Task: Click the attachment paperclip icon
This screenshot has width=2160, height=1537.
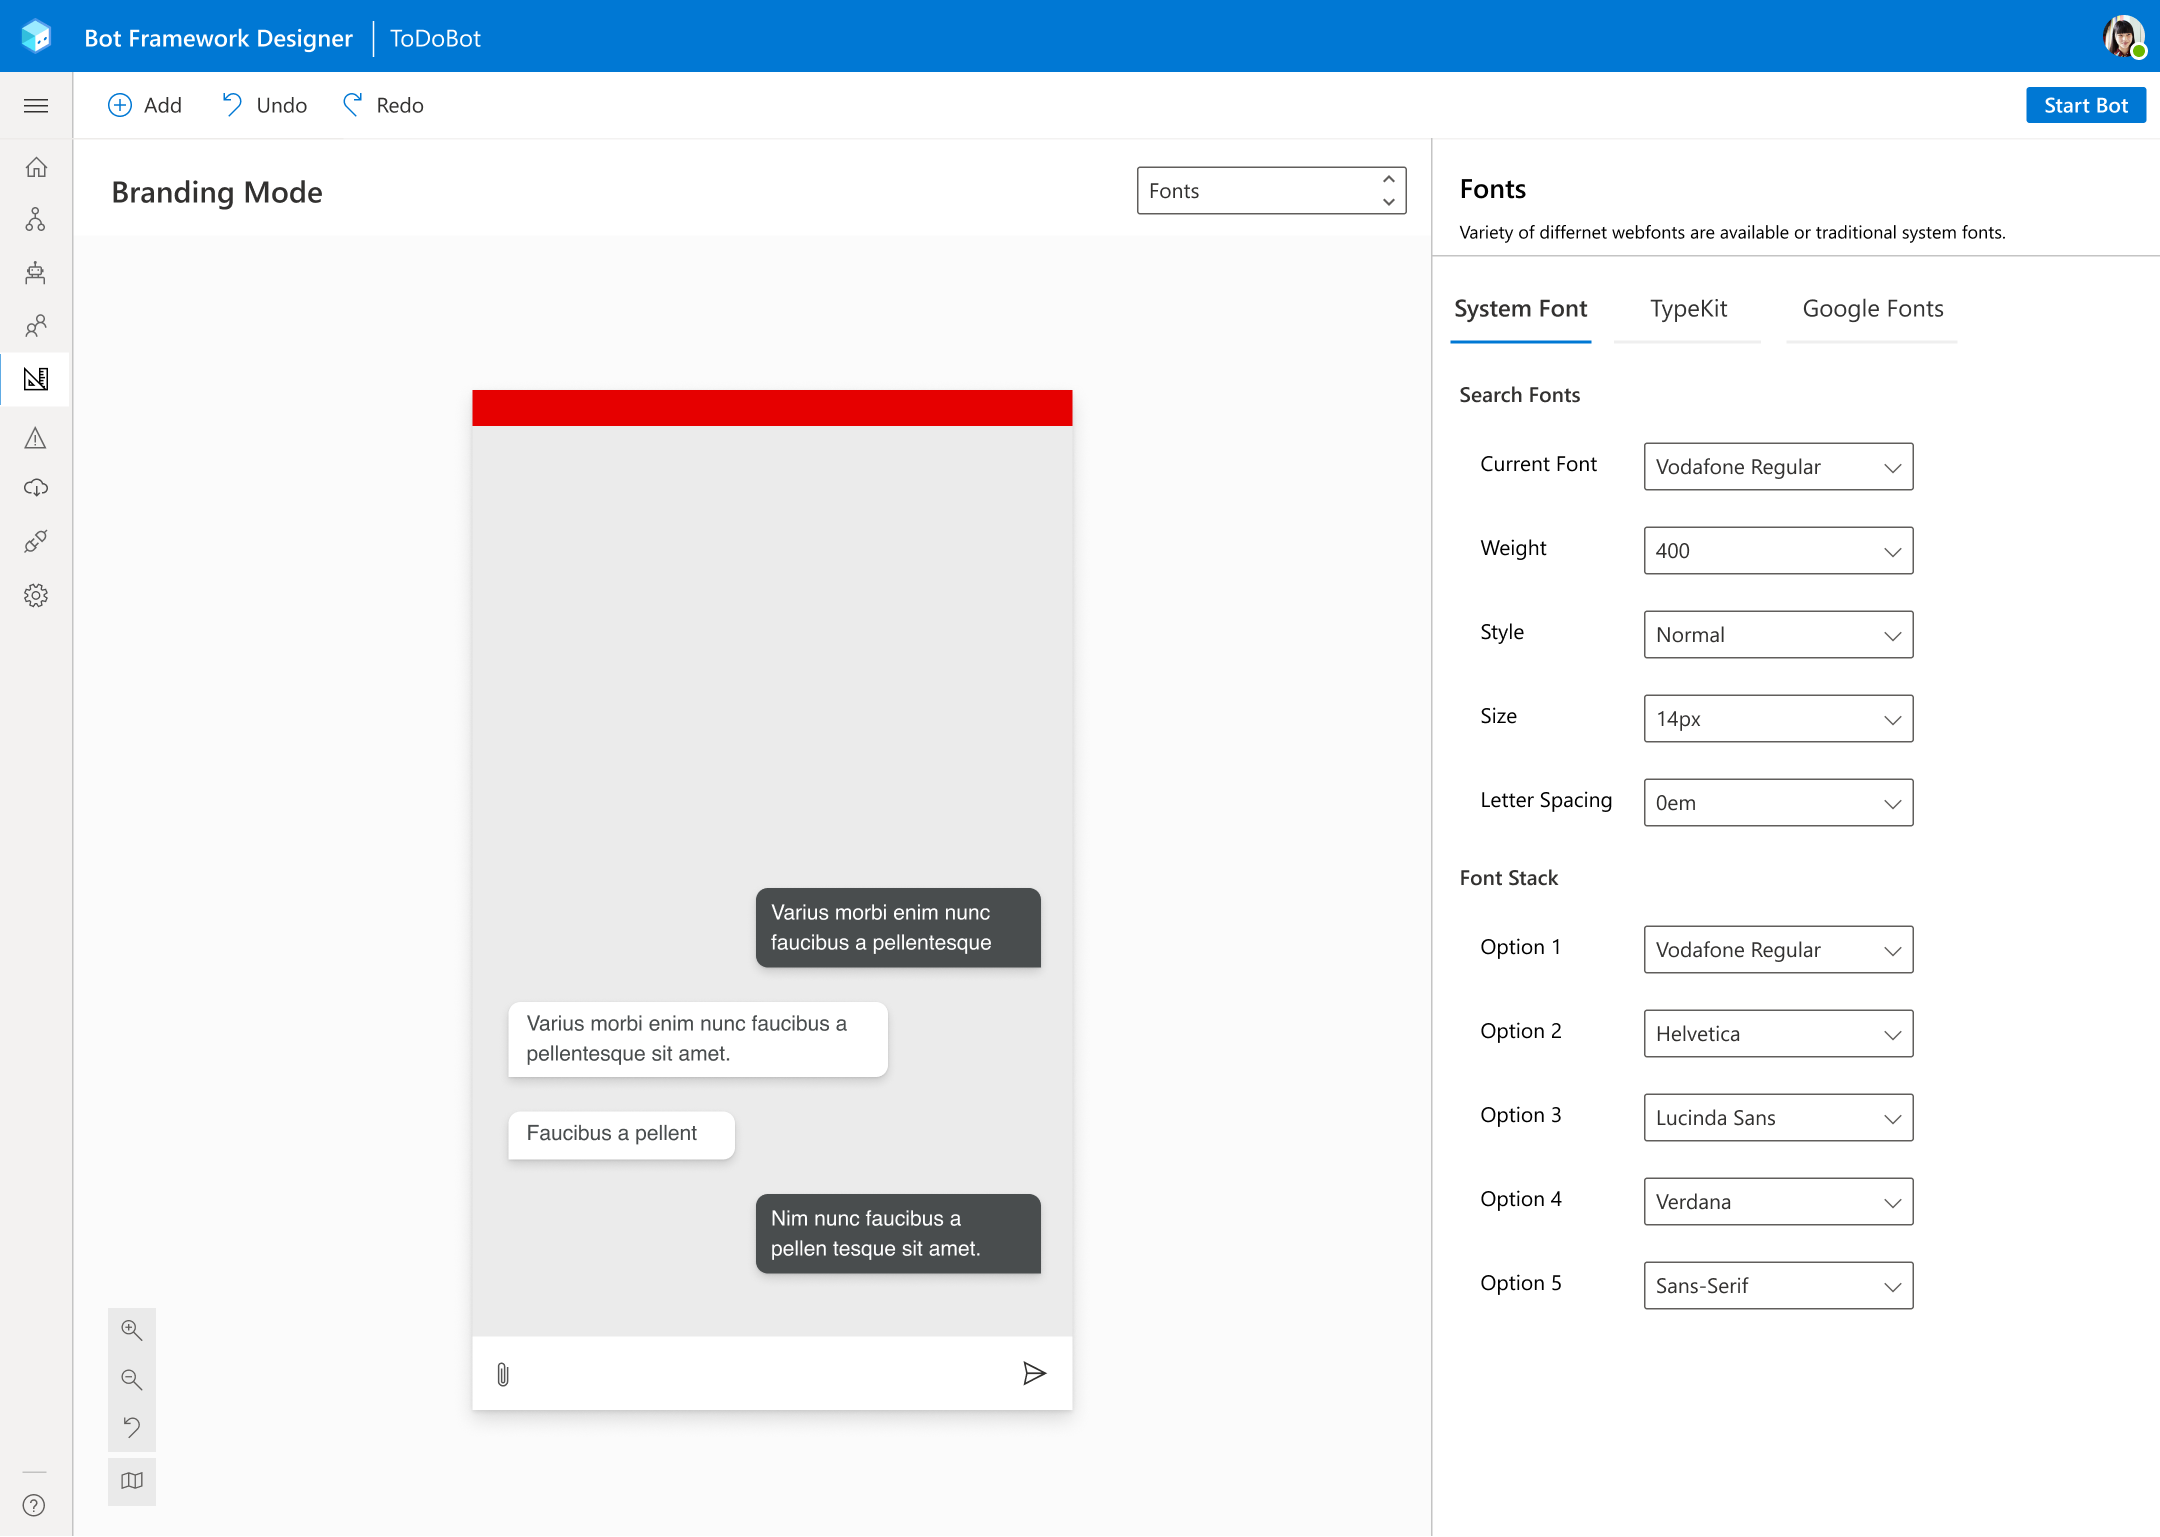Action: click(x=503, y=1375)
